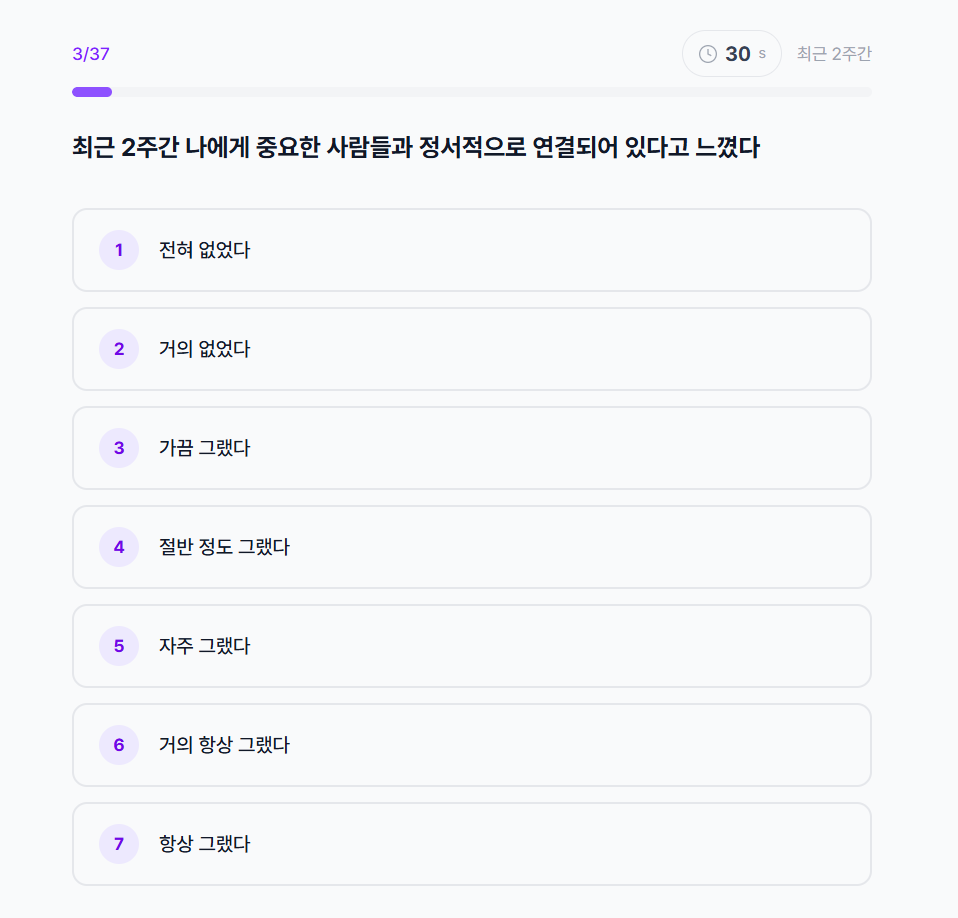Select the answer '항상 그랬다'

(471, 844)
